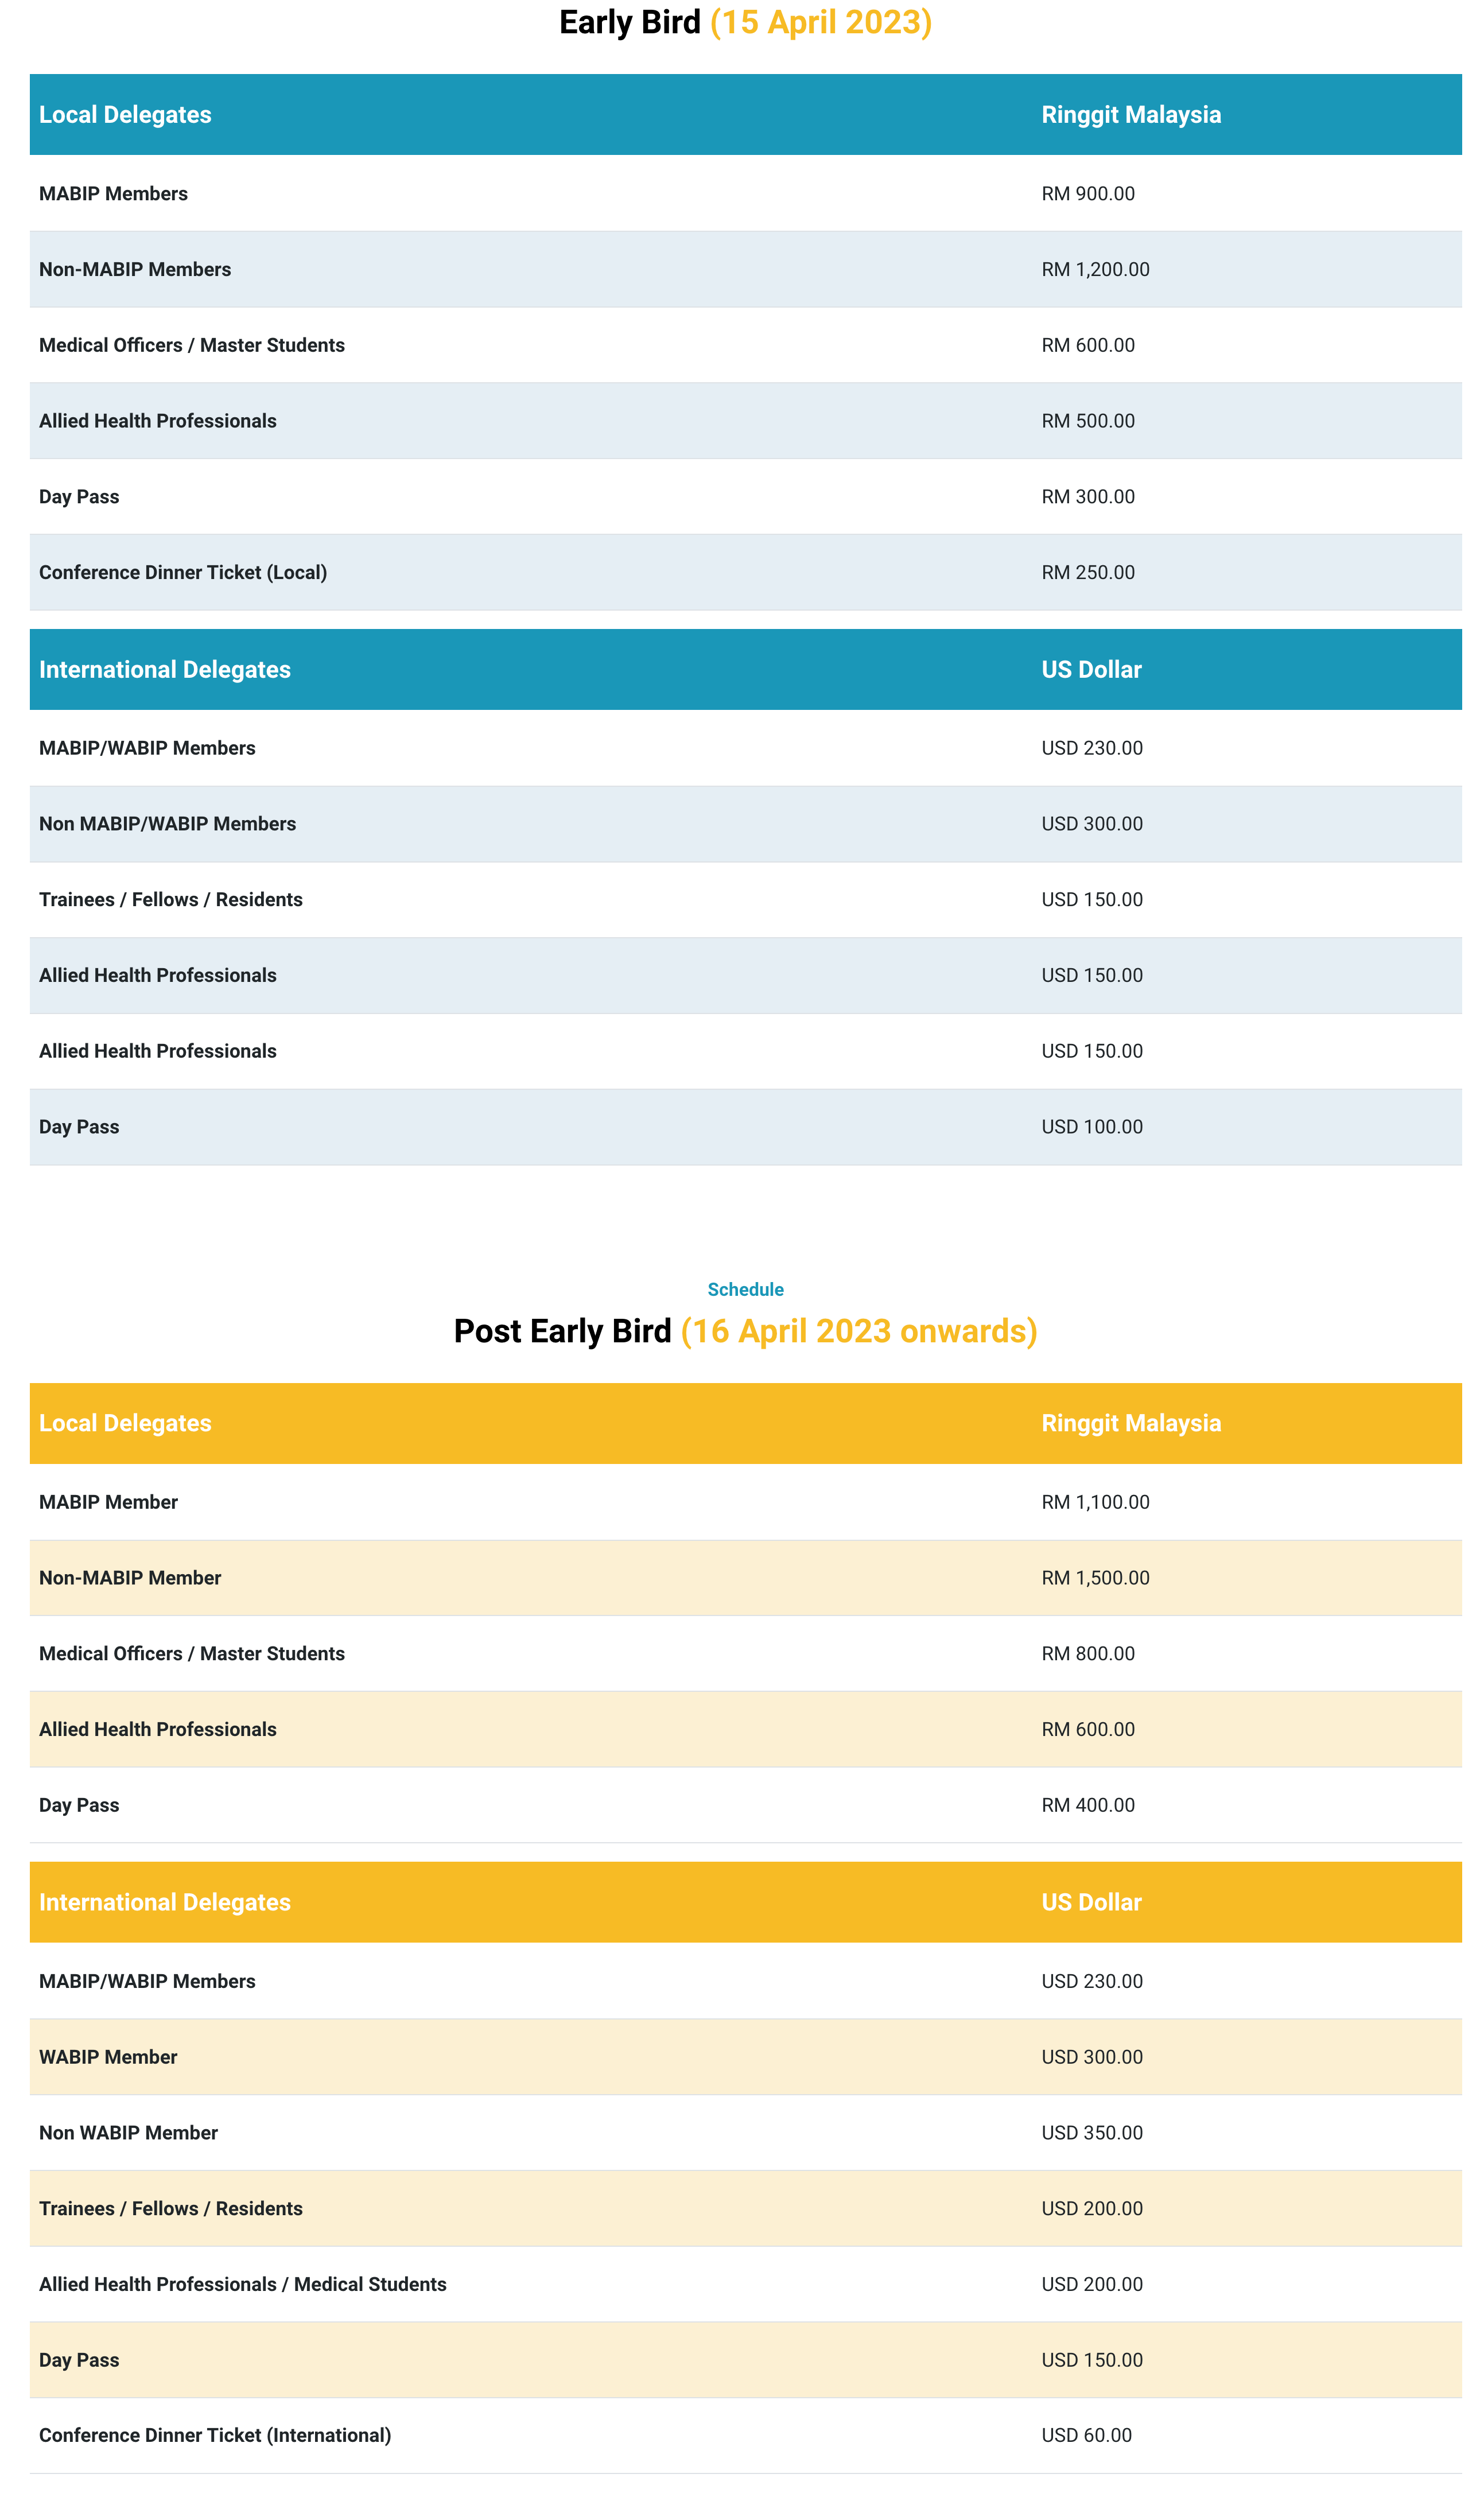The image size is (1484, 2501).
Task: Select the 'RM 500.00' price
Action: pyautogui.click(x=1088, y=421)
